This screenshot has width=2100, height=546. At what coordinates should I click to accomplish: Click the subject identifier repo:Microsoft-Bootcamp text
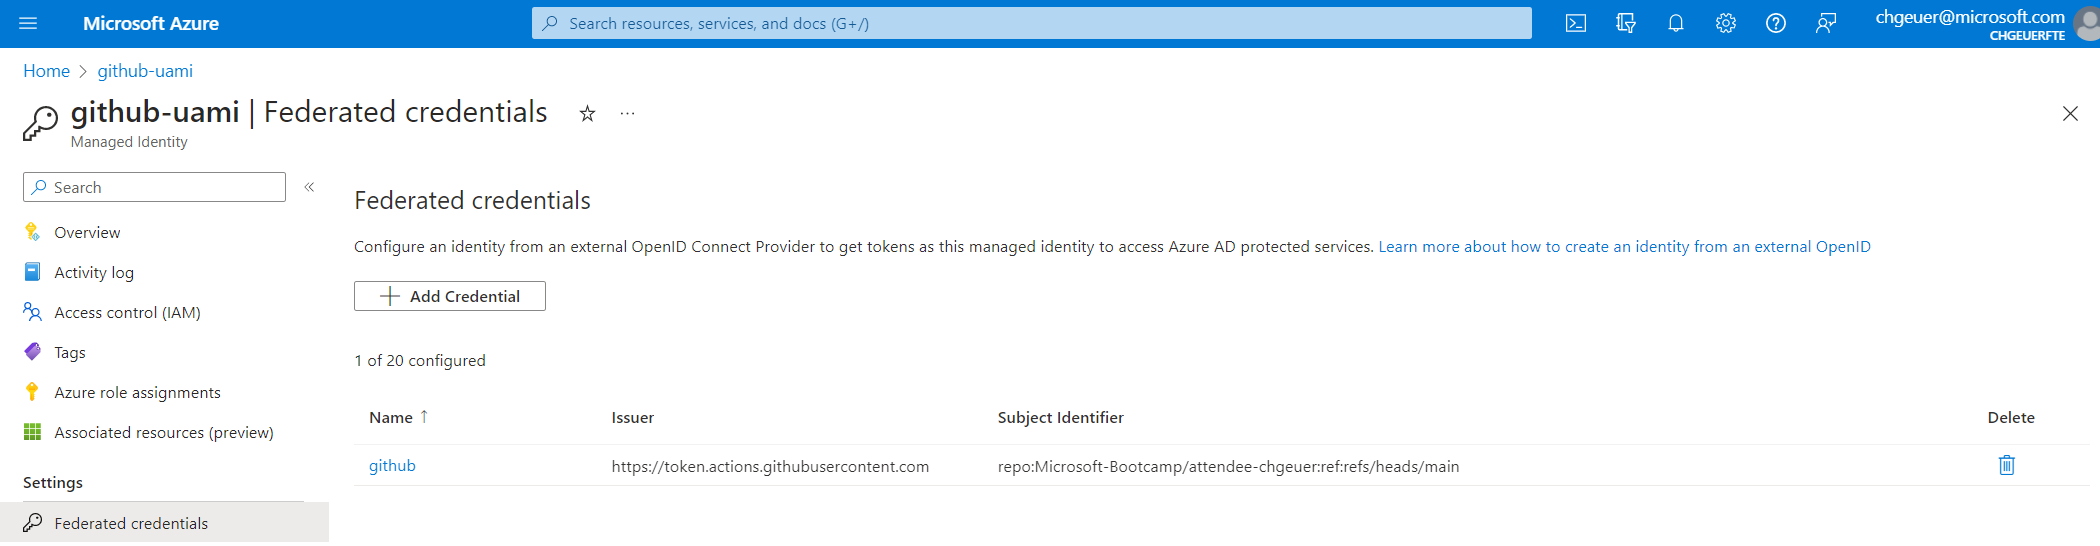[x=1228, y=467]
